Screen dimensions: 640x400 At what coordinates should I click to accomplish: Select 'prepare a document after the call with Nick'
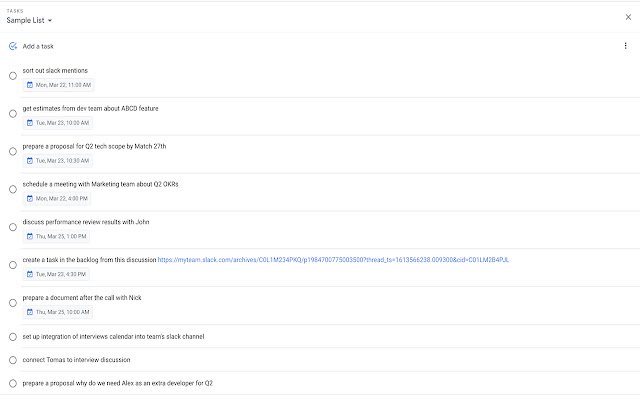point(82,298)
